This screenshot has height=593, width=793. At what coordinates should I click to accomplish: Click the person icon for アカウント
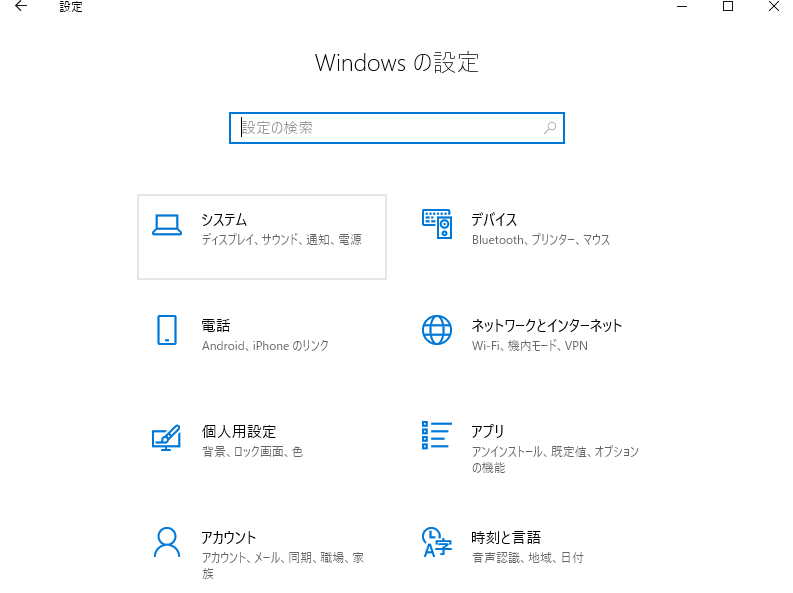pyautogui.click(x=166, y=542)
